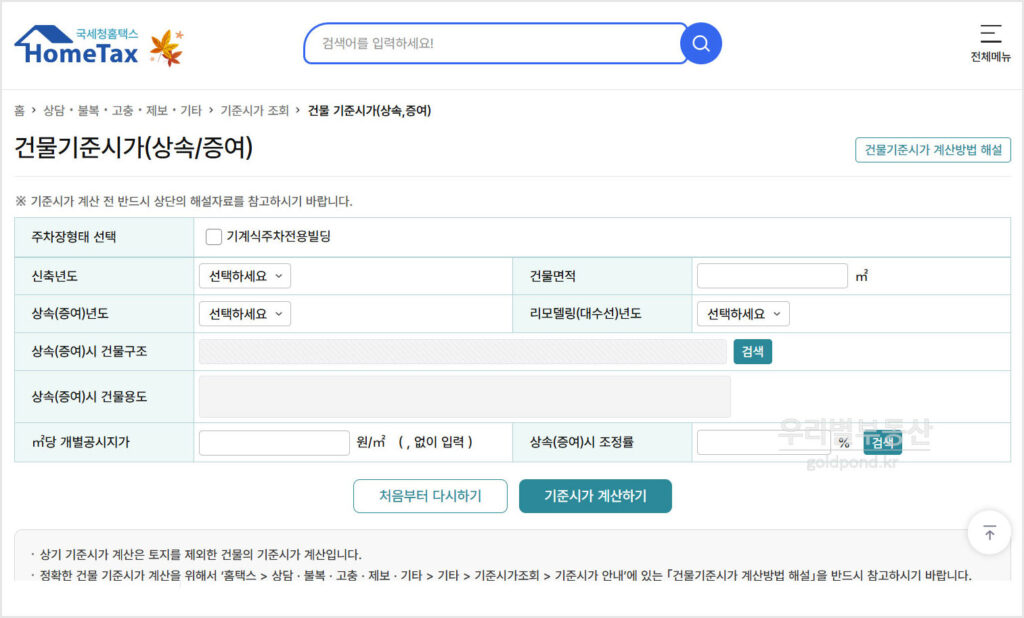Image resolution: width=1024 pixels, height=618 pixels.
Task: Open the 전체메뉴 hamburger menu
Action: (x=990, y=43)
